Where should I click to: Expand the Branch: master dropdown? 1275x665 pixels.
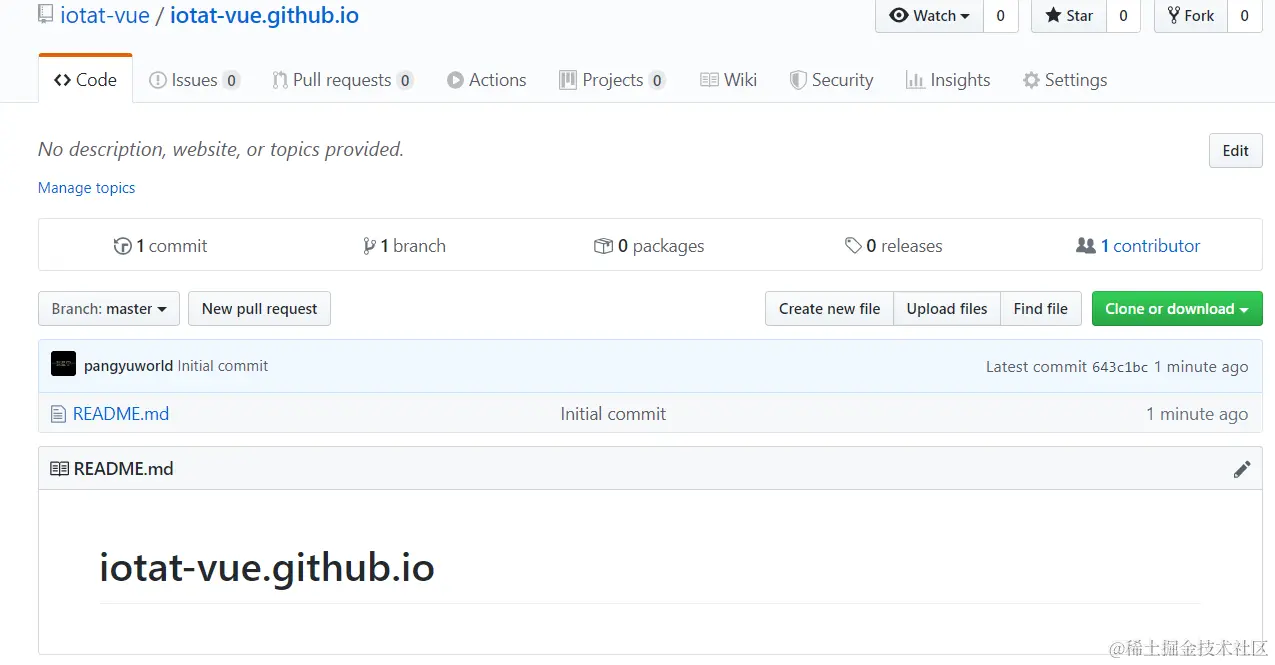point(109,309)
